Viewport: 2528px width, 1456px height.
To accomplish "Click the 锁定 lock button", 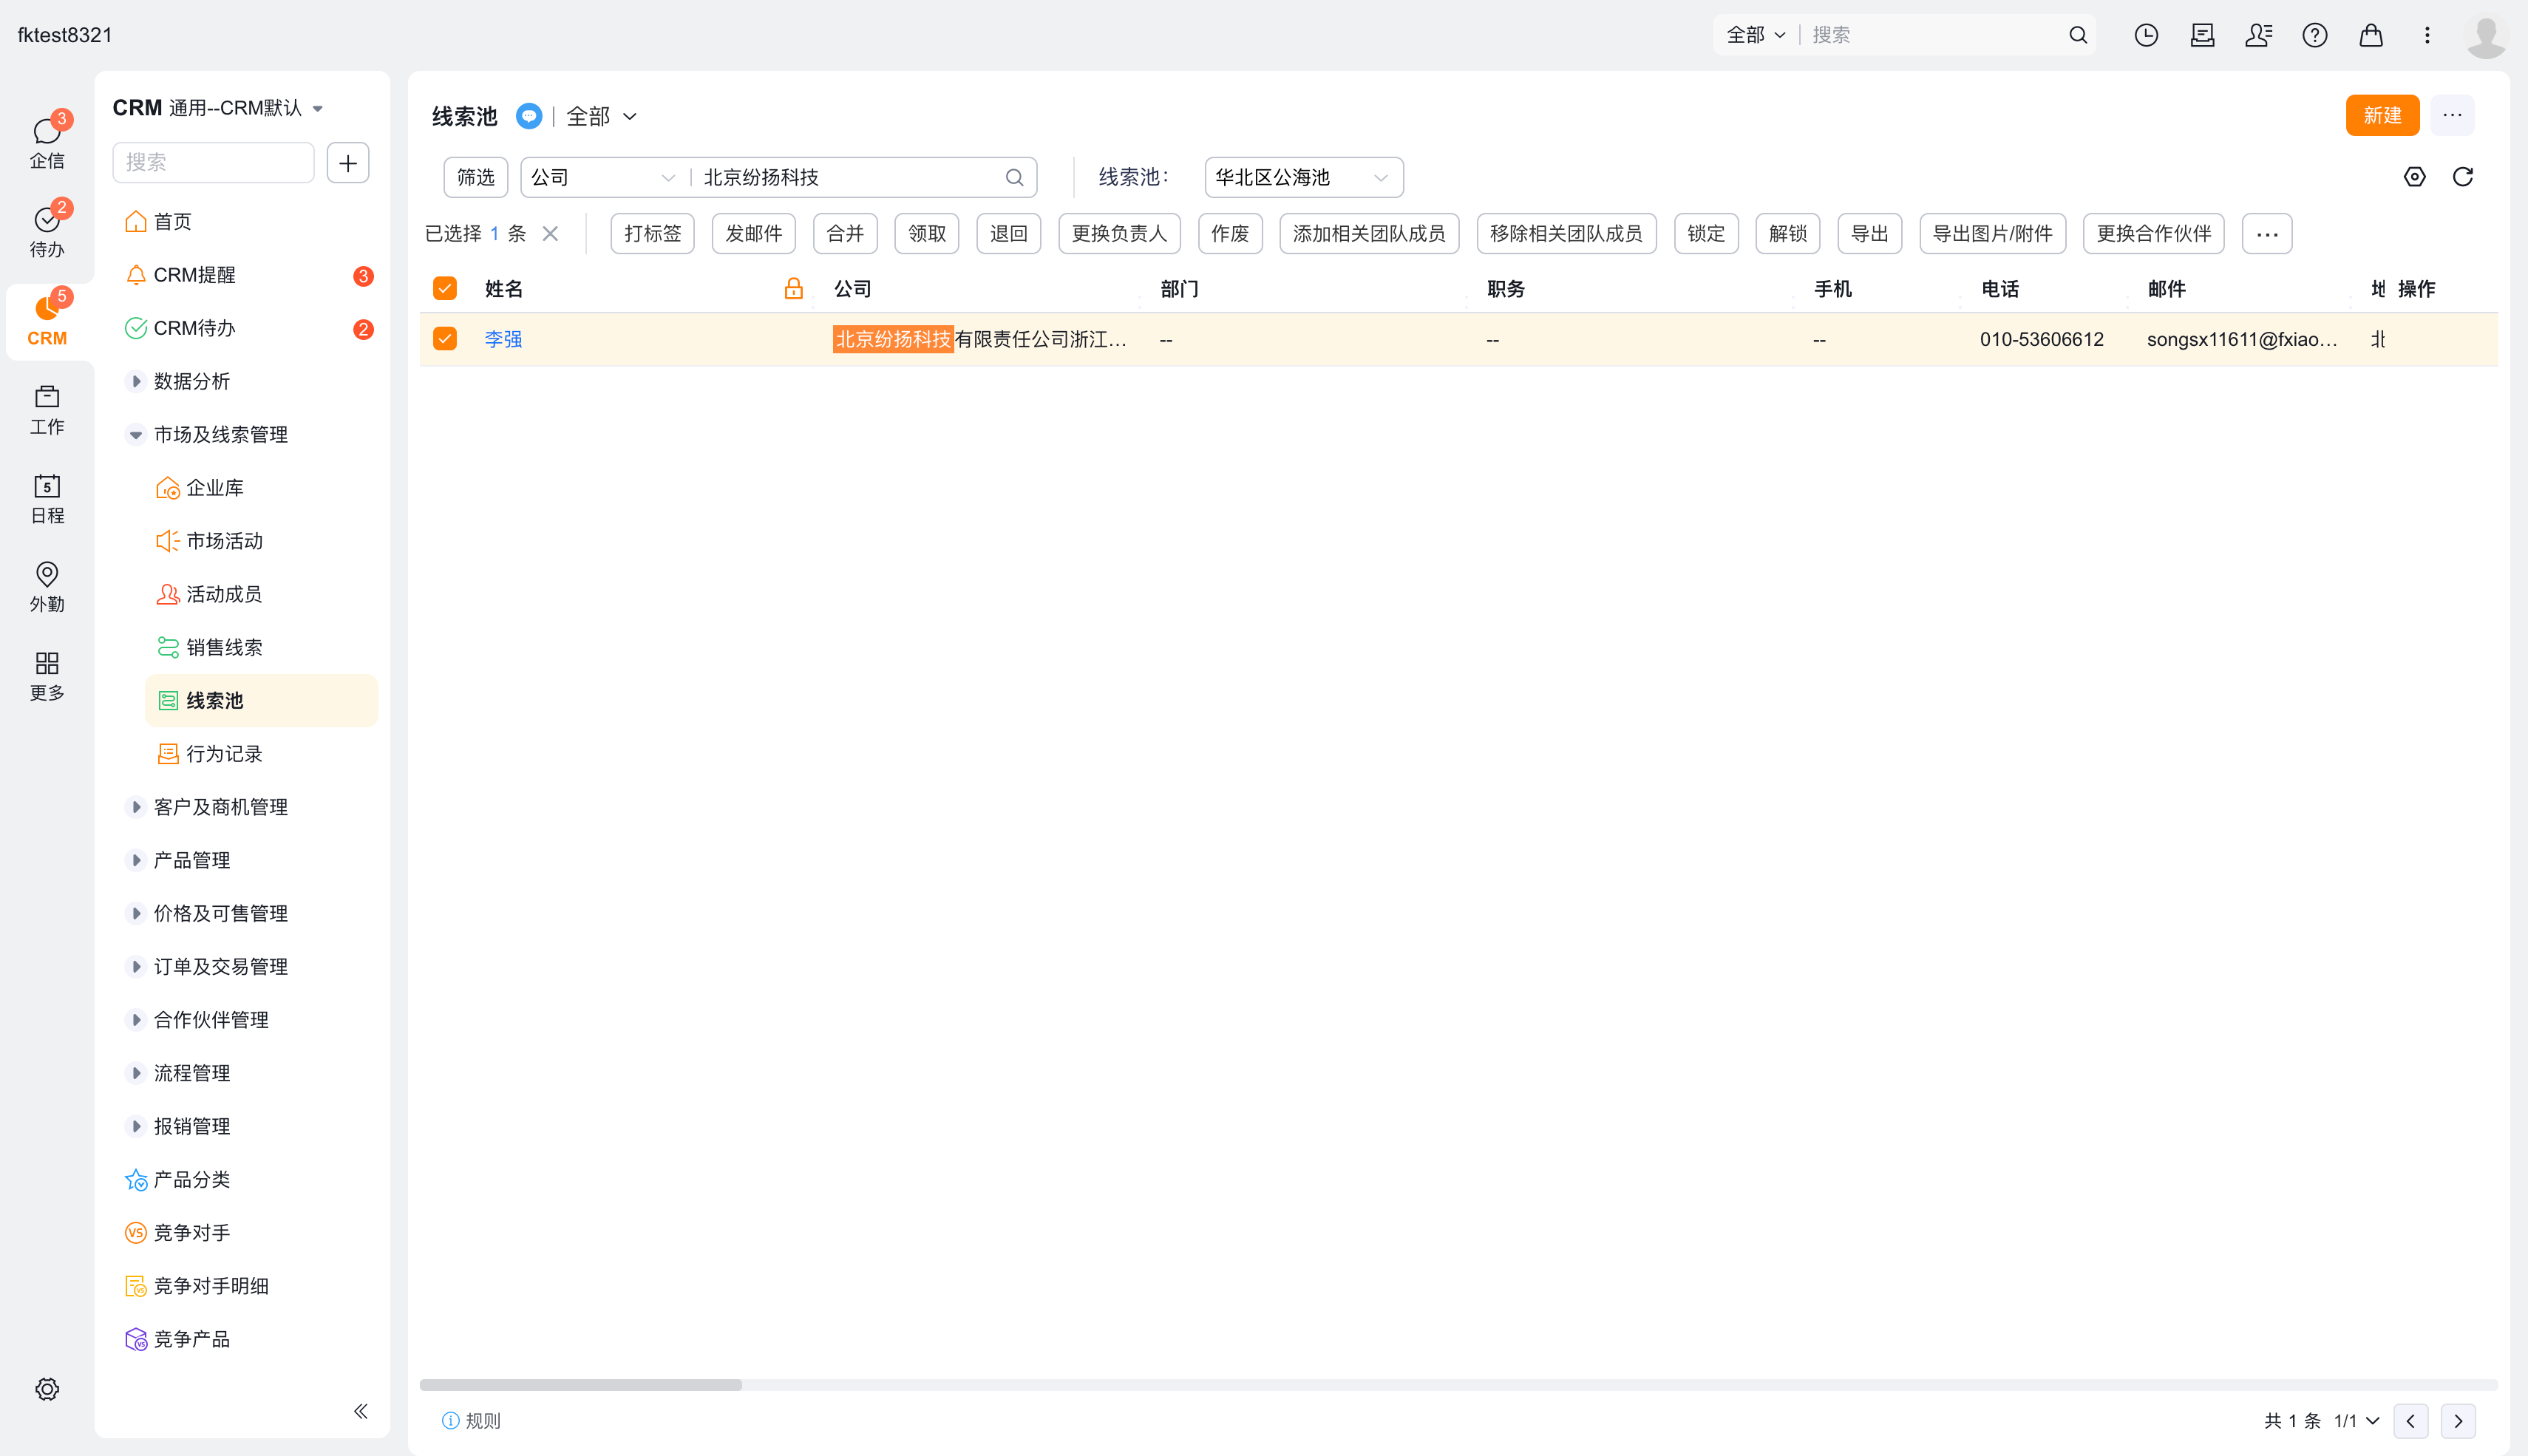I will [x=1706, y=233].
